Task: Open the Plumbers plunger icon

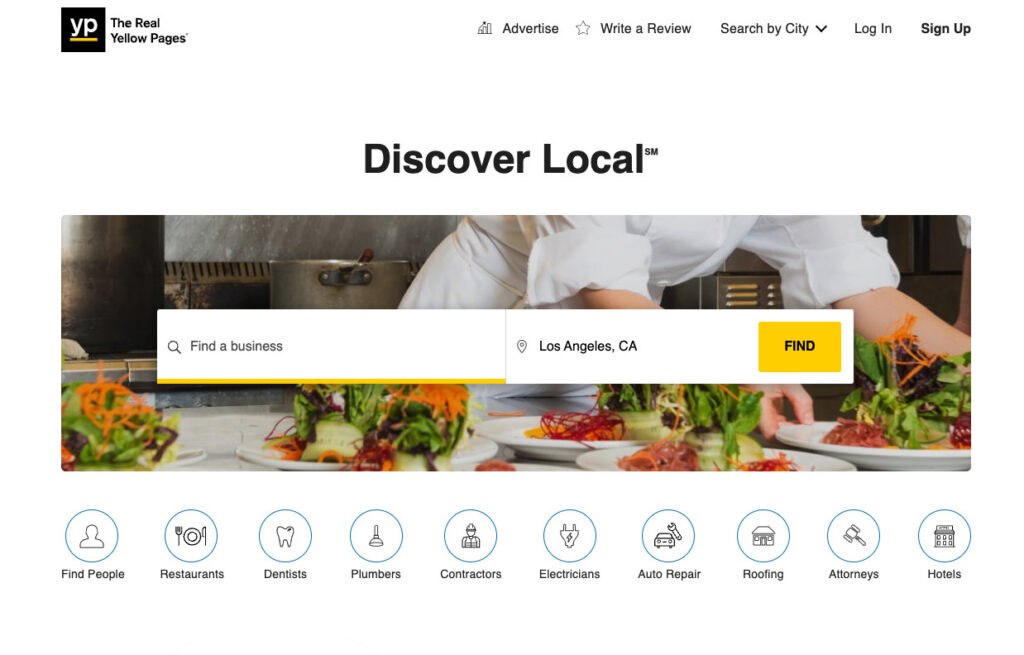Action: tap(376, 535)
